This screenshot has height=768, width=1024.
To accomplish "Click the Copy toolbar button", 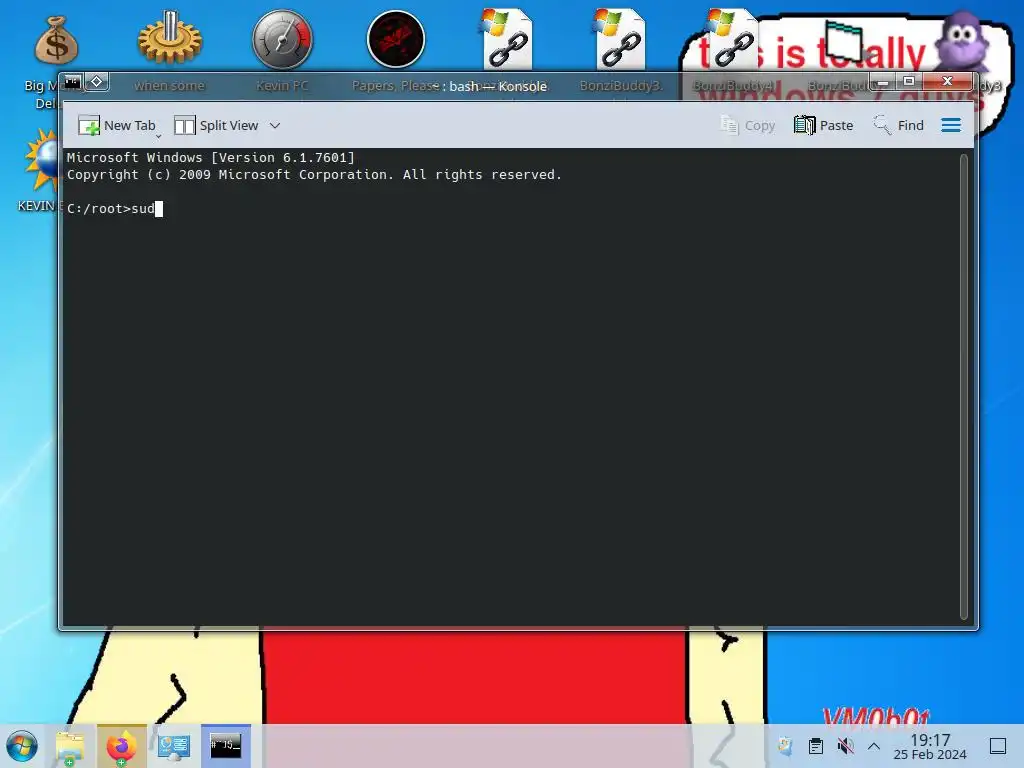I will point(747,125).
